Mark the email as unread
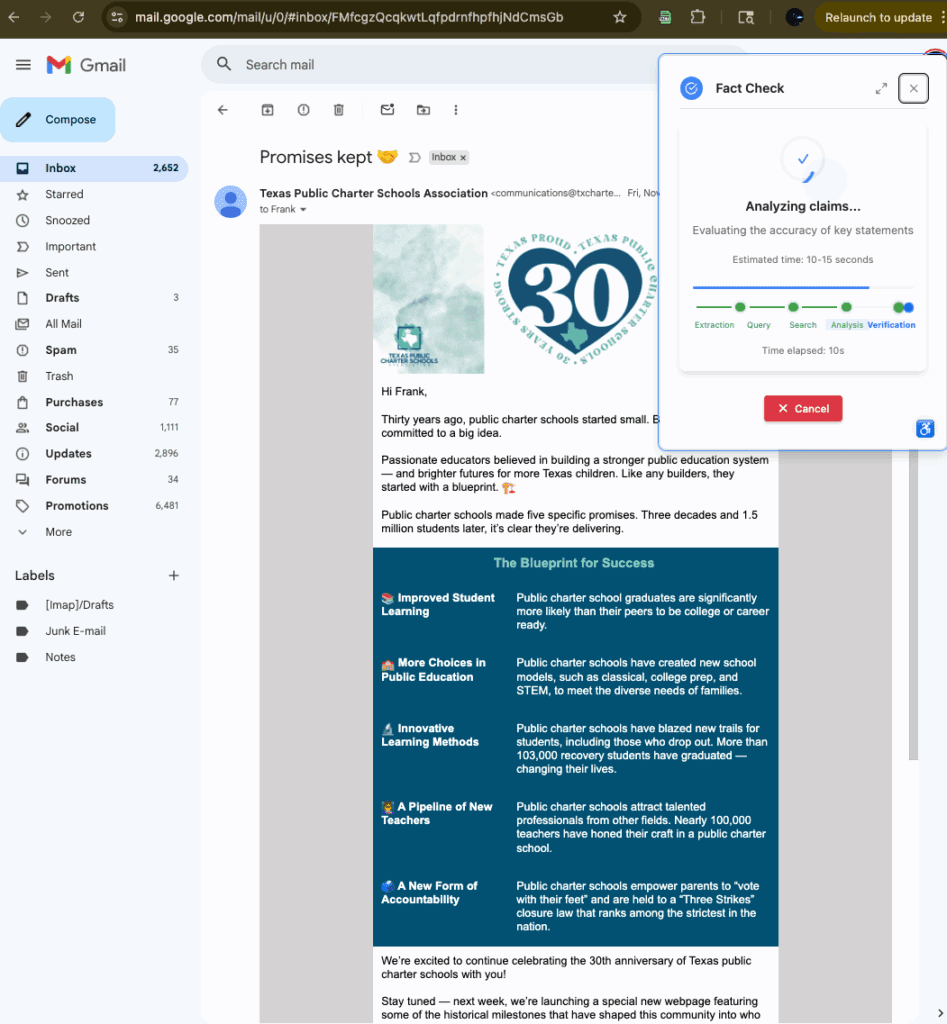This screenshot has width=947, height=1024. [x=387, y=110]
